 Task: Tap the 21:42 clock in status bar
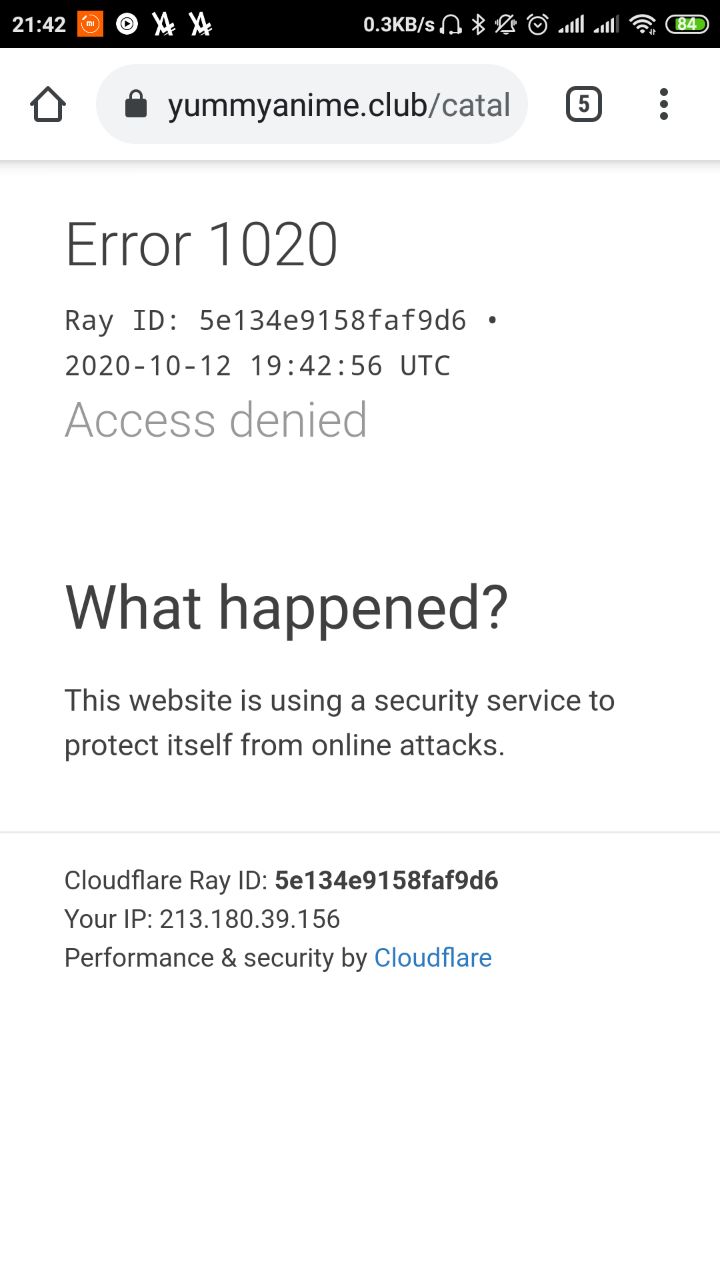pyautogui.click(x=38, y=24)
